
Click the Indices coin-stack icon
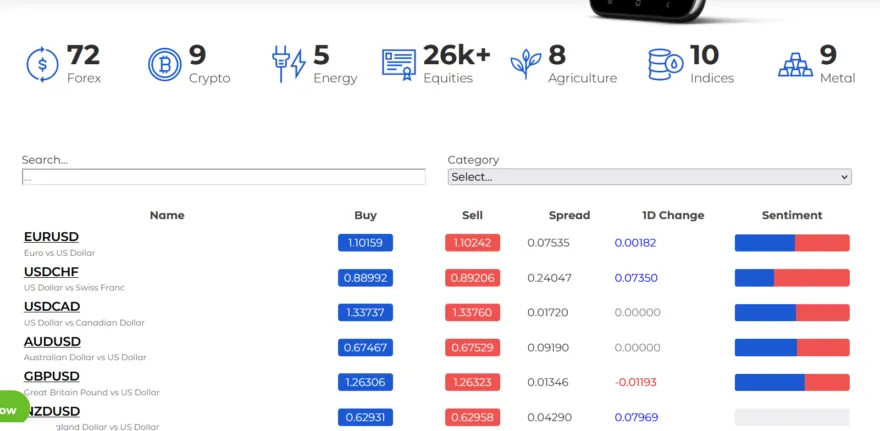[665, 64]
